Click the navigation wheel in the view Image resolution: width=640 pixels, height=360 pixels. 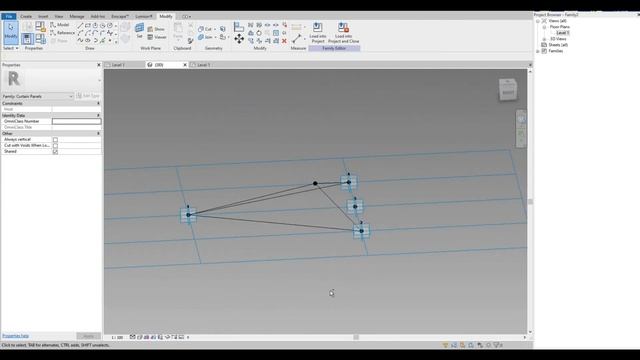point(521,119)
